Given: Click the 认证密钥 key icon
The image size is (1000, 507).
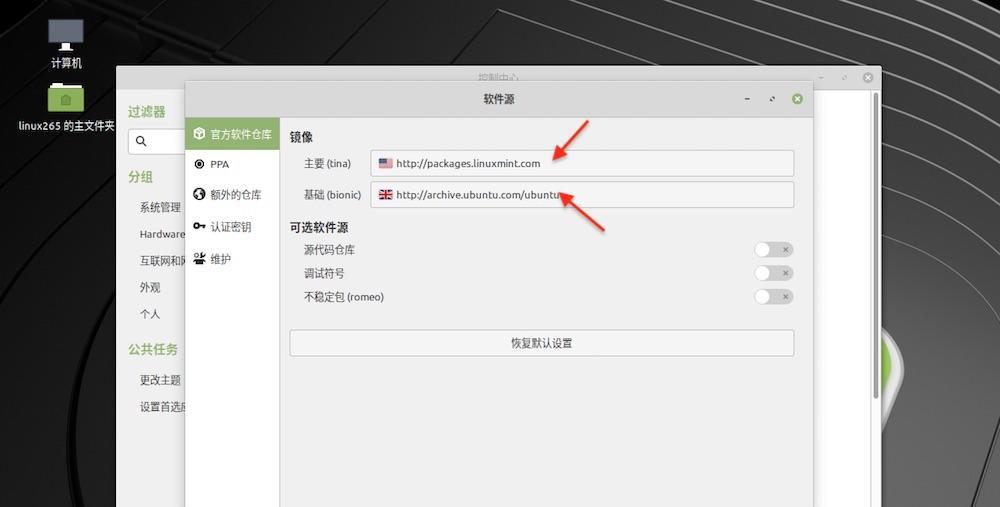Looking at the screenshot, I should pyautogui.click(x=199, y=226).
